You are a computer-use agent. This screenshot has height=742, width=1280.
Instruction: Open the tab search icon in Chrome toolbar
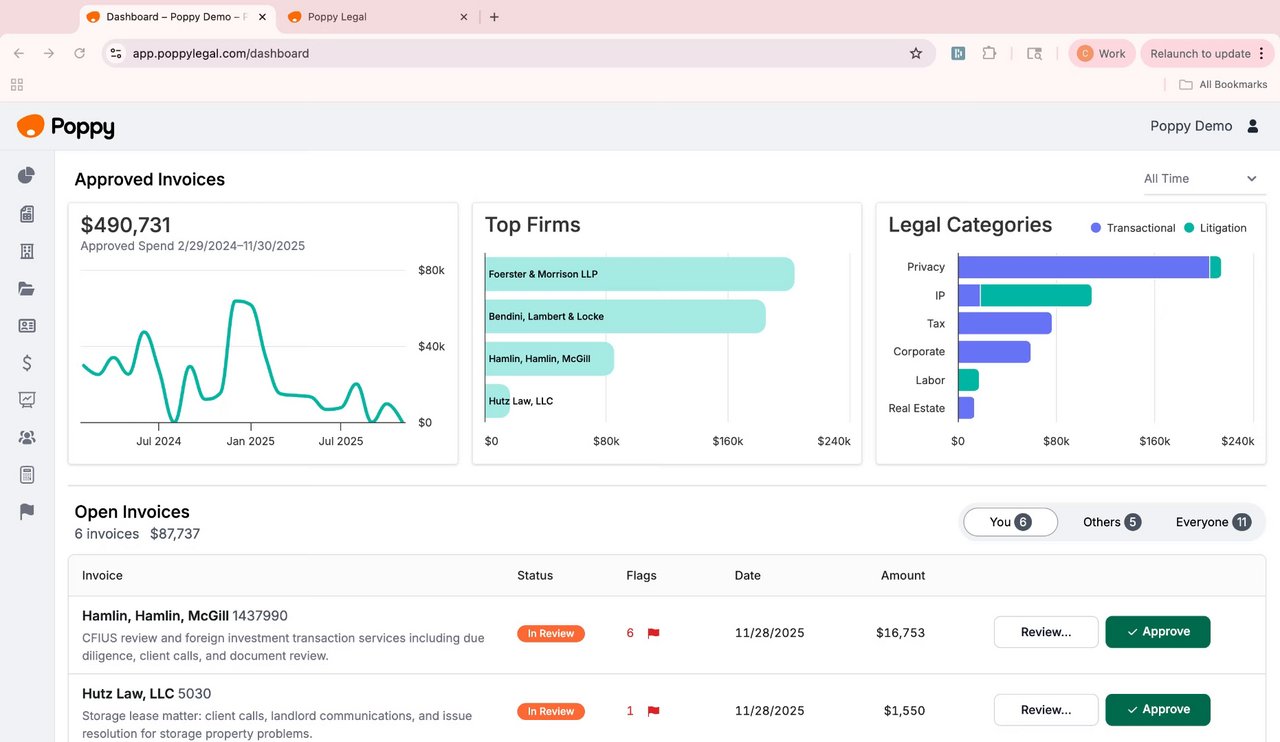click(1035, 54)
